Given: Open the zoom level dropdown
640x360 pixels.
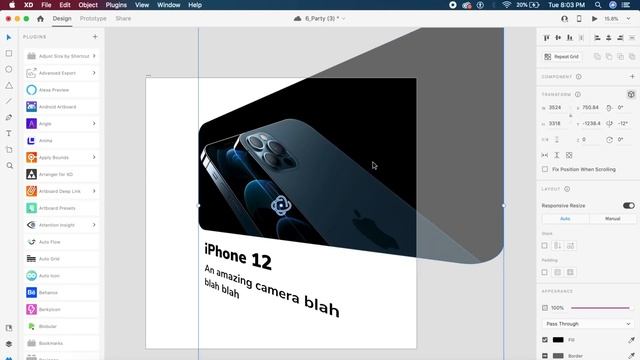Looking at the screenshot, I should tap(629, 19).
